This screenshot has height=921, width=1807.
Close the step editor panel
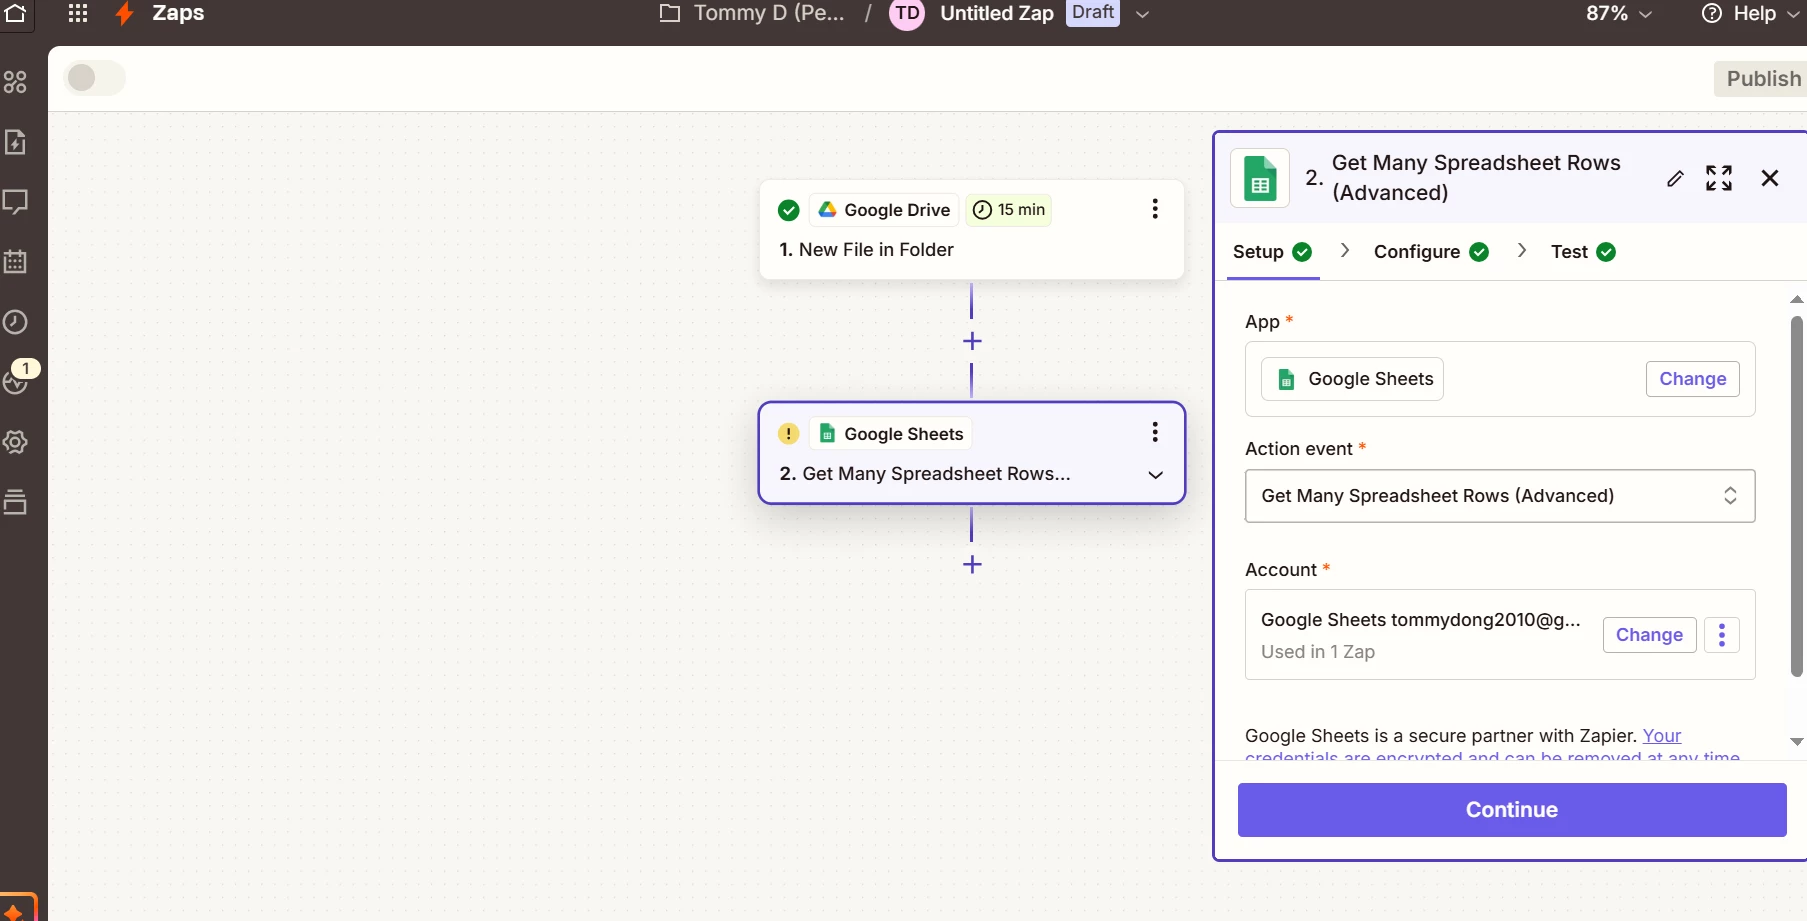click(x=1770, y=178)
